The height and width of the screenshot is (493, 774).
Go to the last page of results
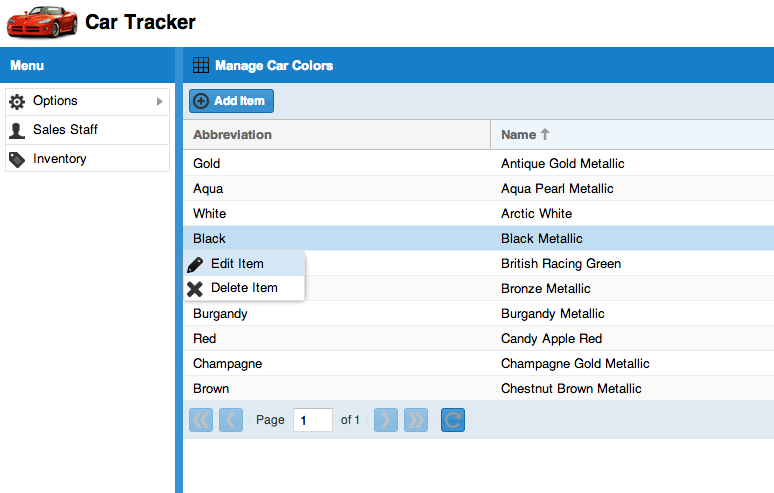coord(416,420)
